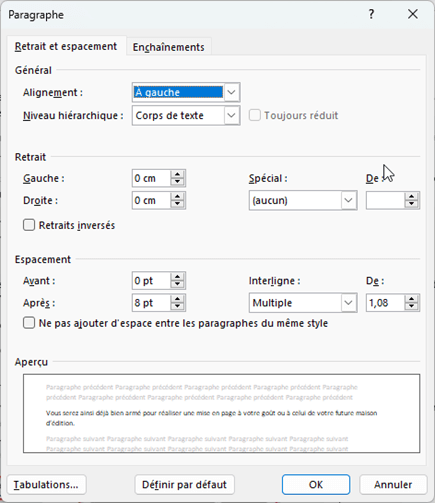Decrease the Interligne De value with down arrow
This screenshot has height=503, width=435.
412,307
